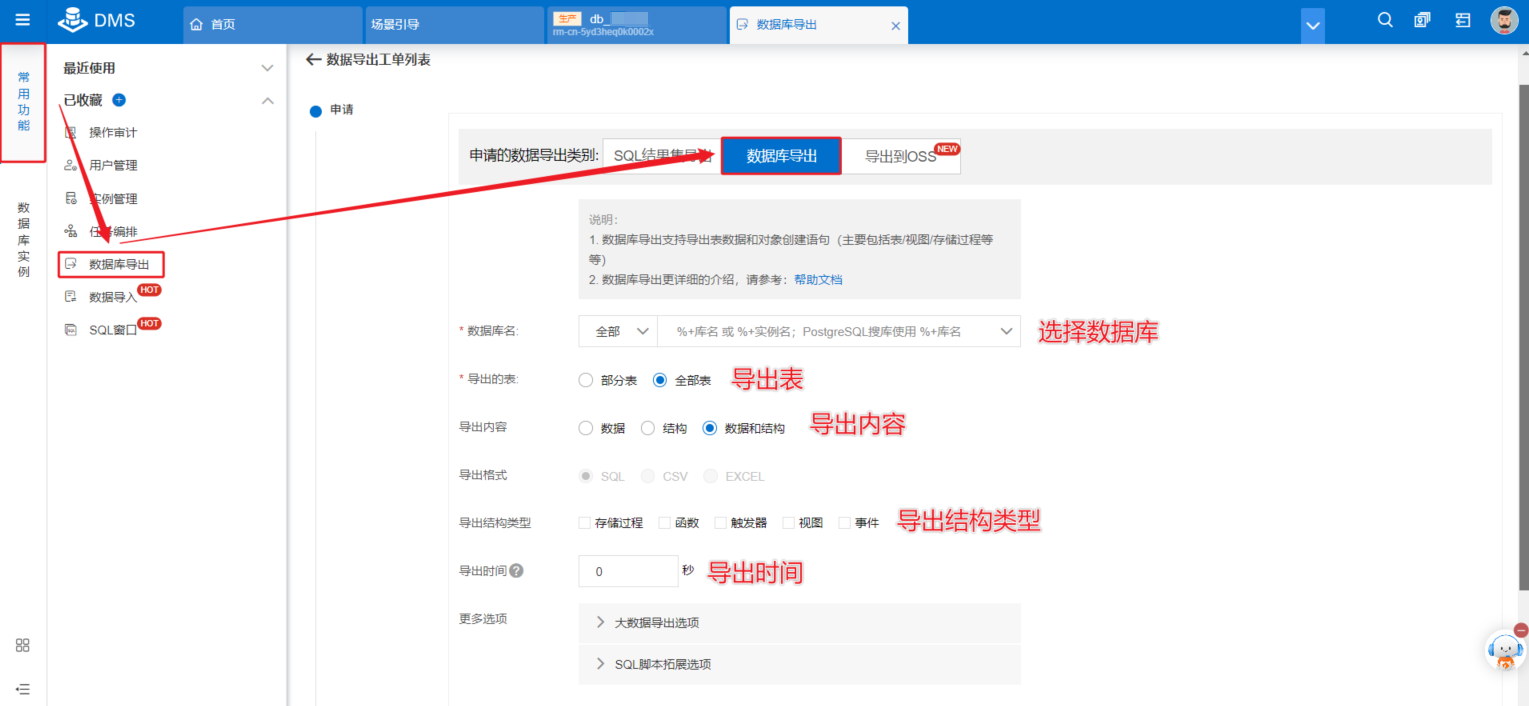Click the collapse sidebar icon at bottom left
This screenshot has width=1529, height=706.
[x=23, y=688]
